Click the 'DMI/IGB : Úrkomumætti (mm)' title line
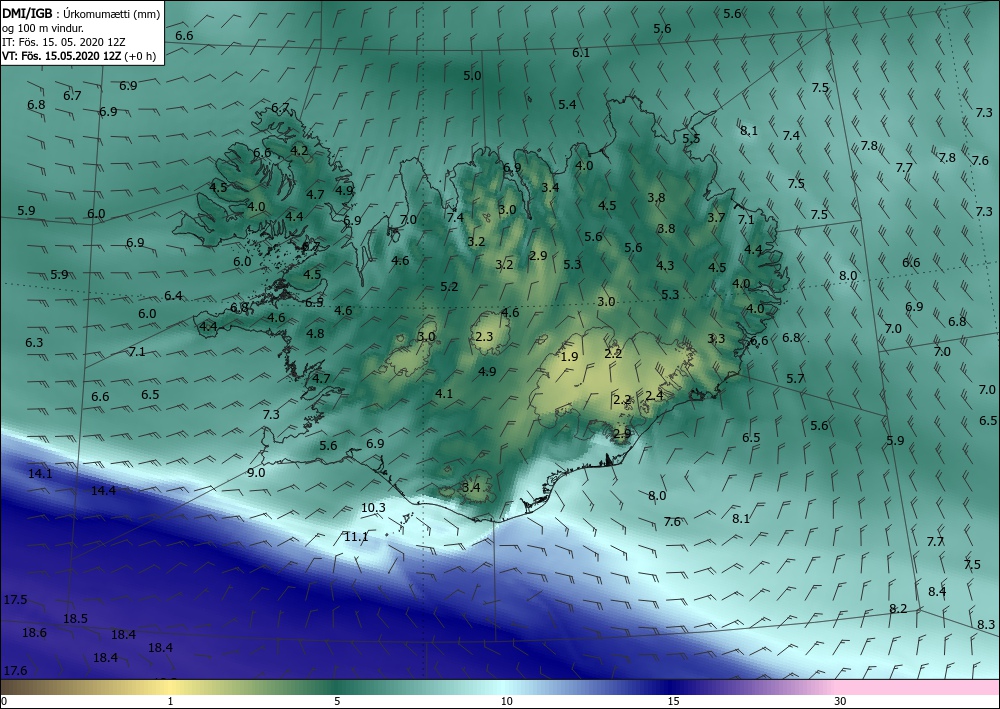The width and height of the screenshot is (1000, 709). click(81, 13)
